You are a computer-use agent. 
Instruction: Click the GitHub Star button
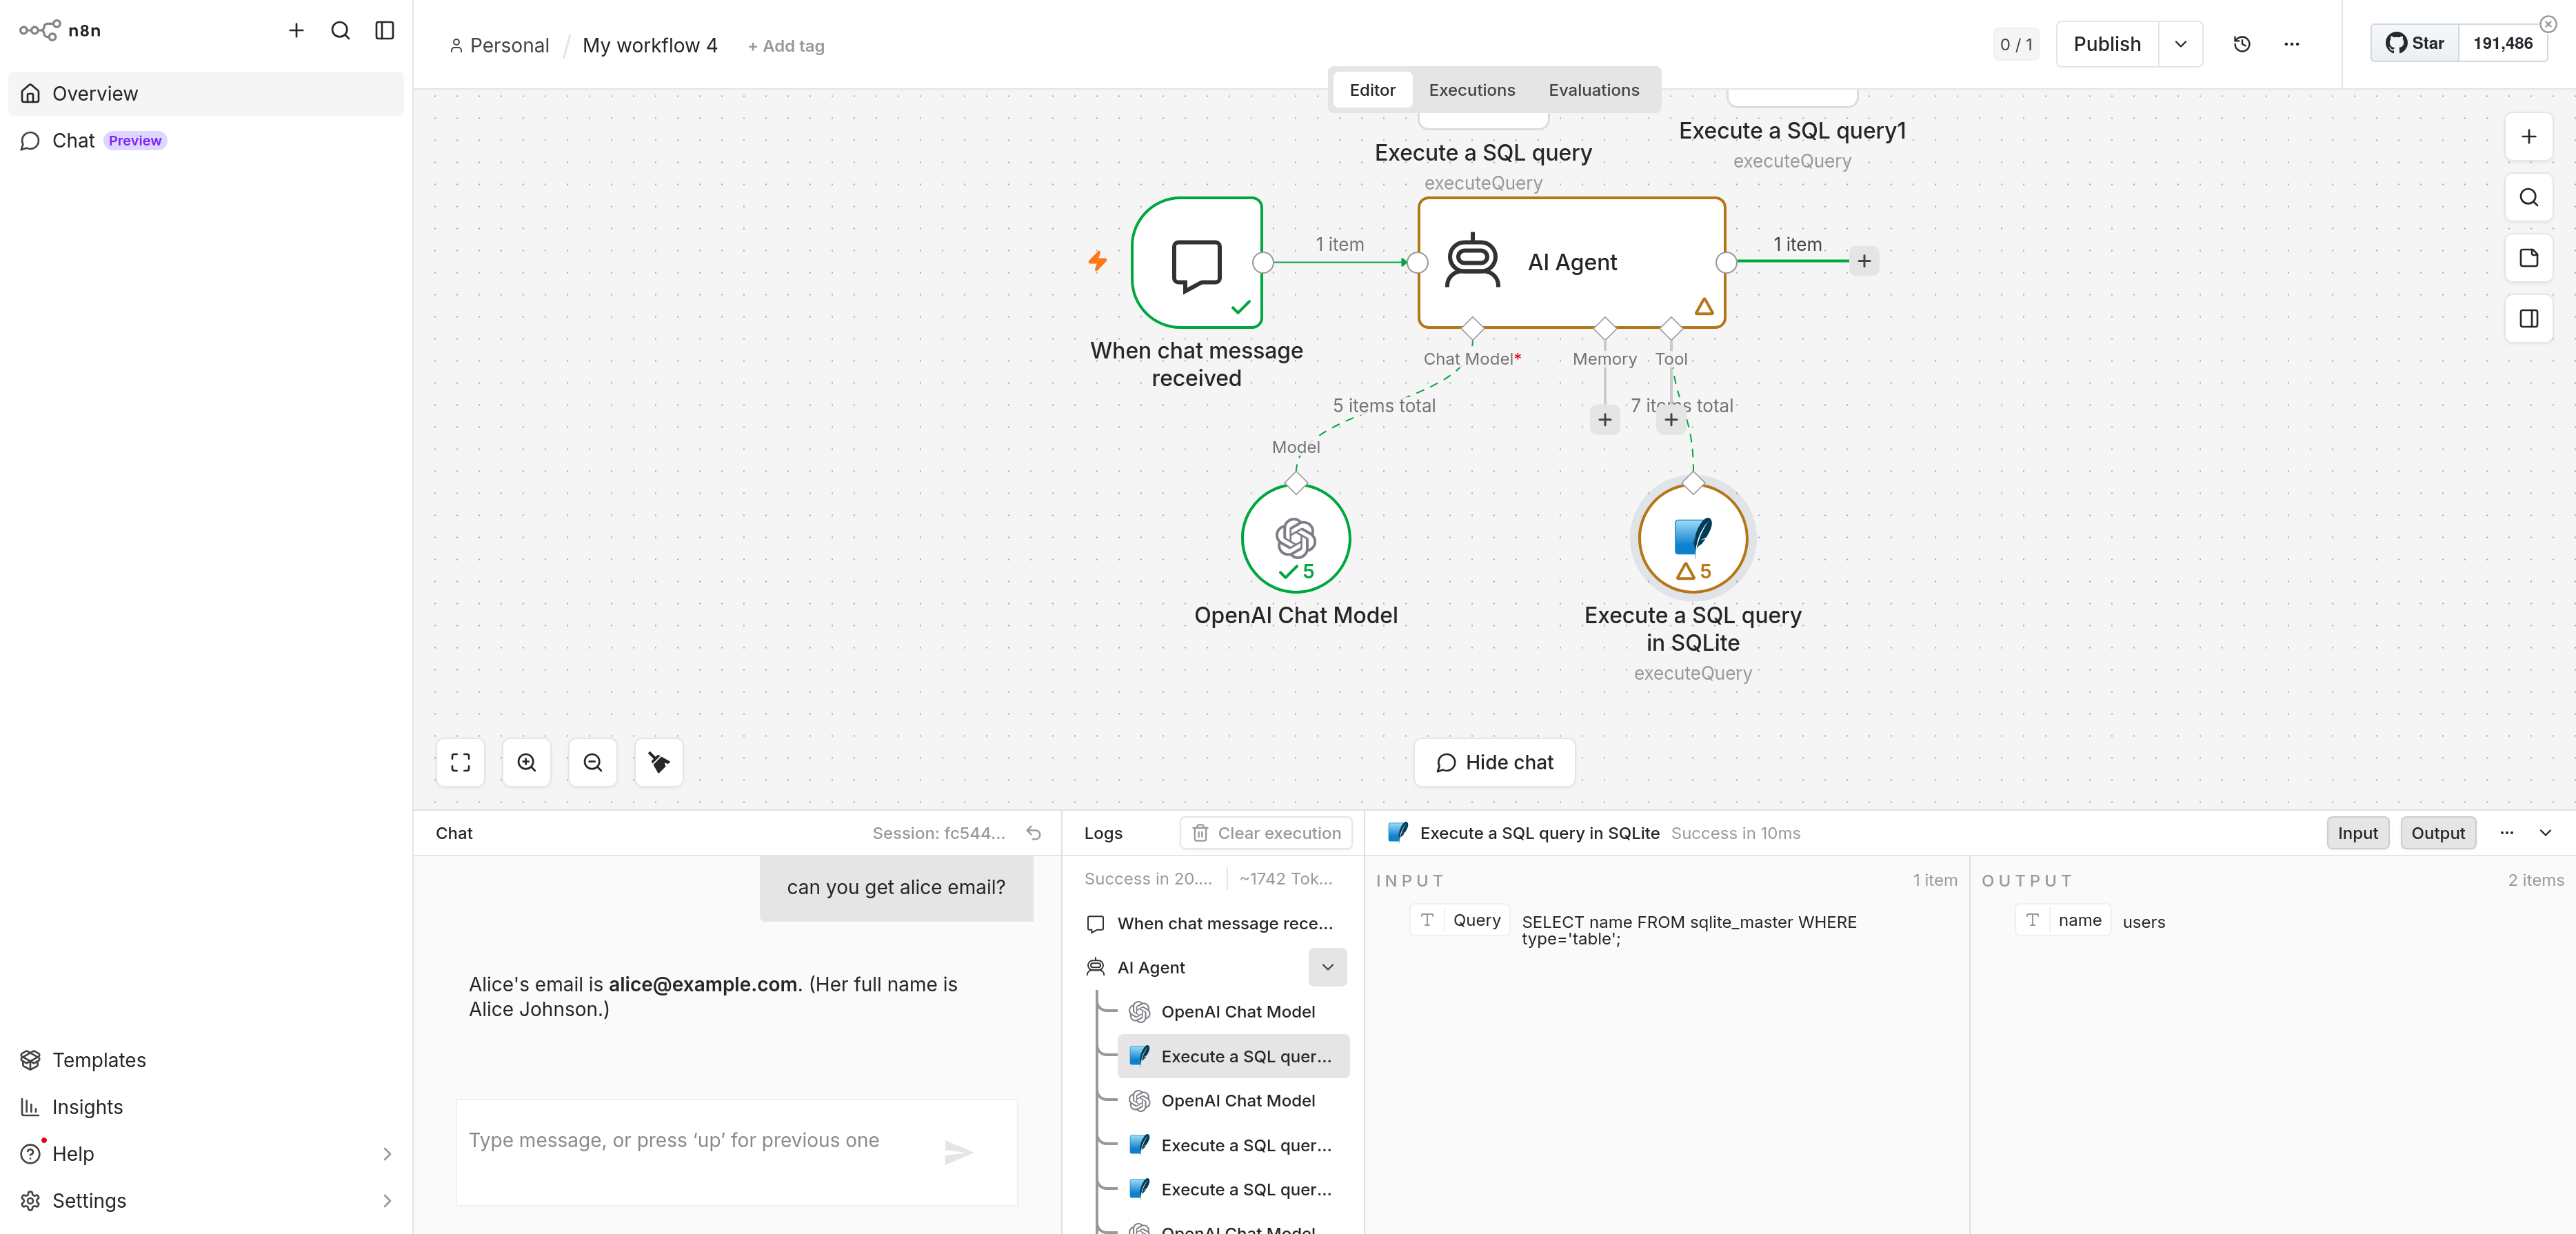coord(2414,43)
